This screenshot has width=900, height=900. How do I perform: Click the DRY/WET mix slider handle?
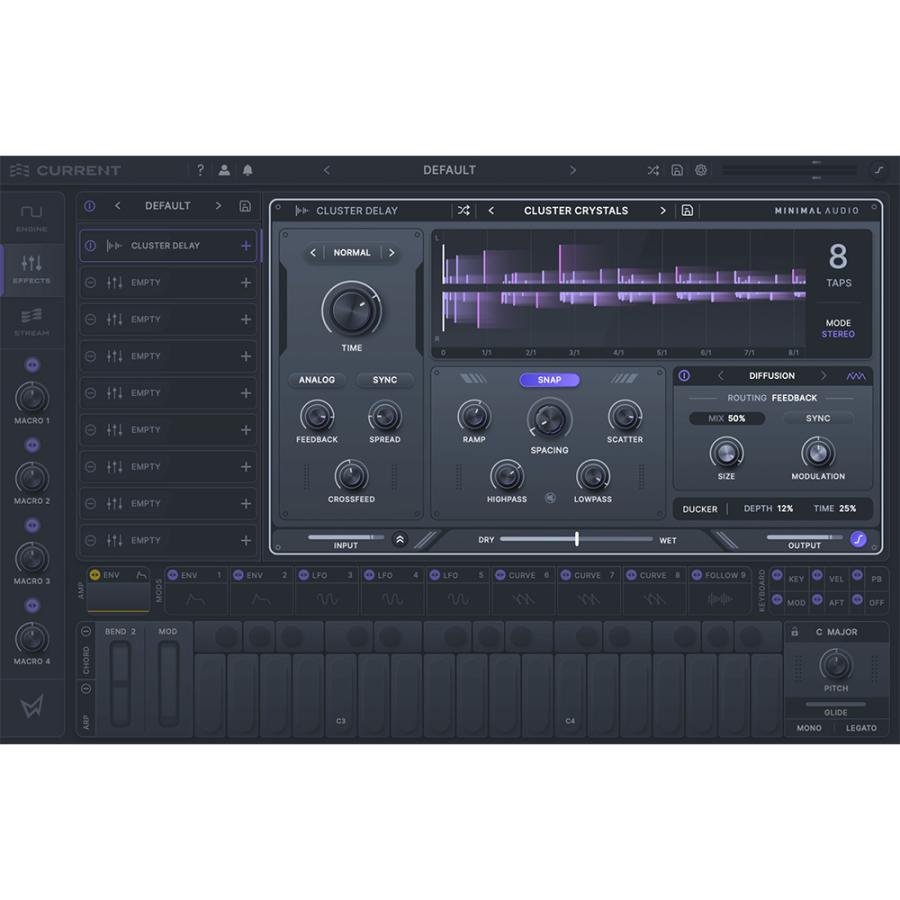pos(577,539)
